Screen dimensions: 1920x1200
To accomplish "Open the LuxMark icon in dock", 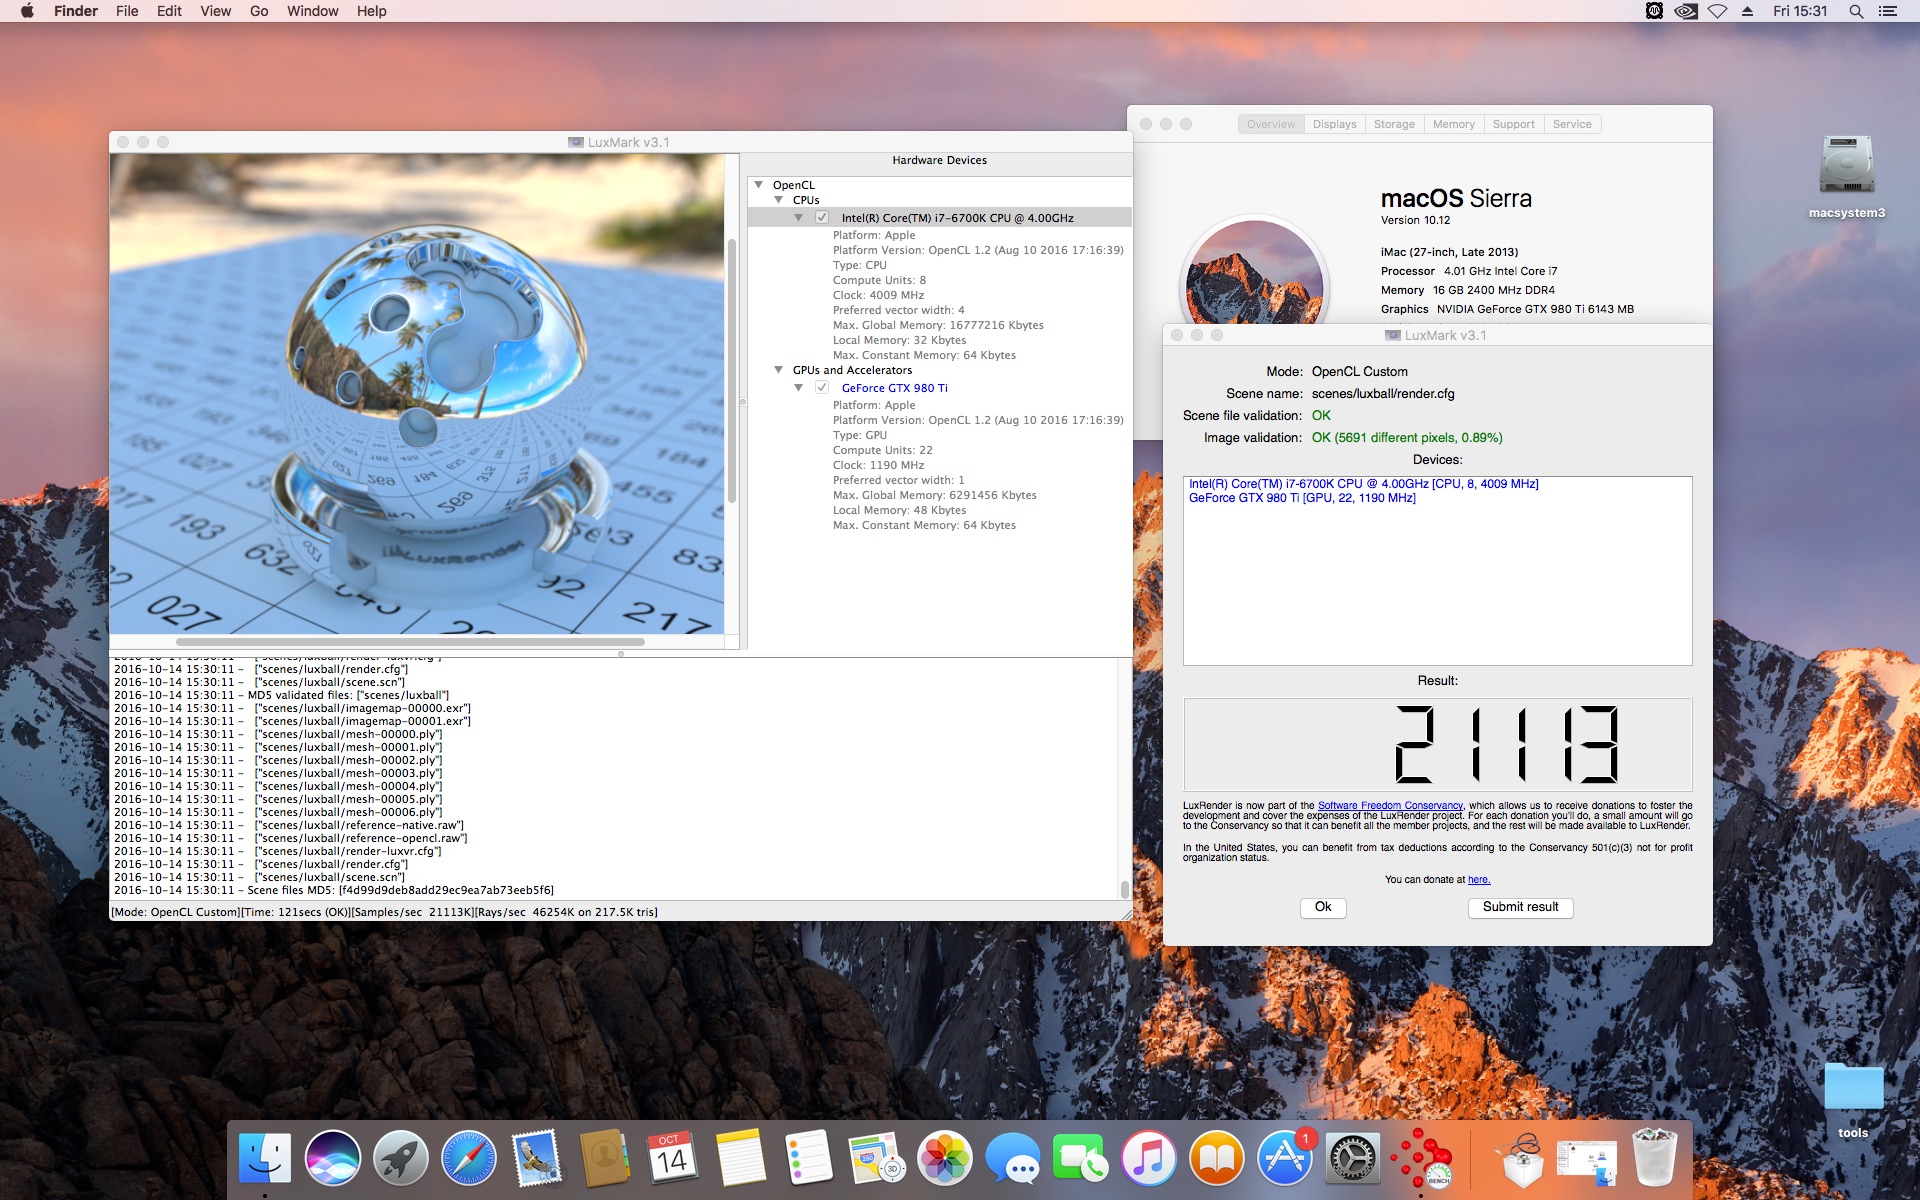I will tap(1421, 1159).
